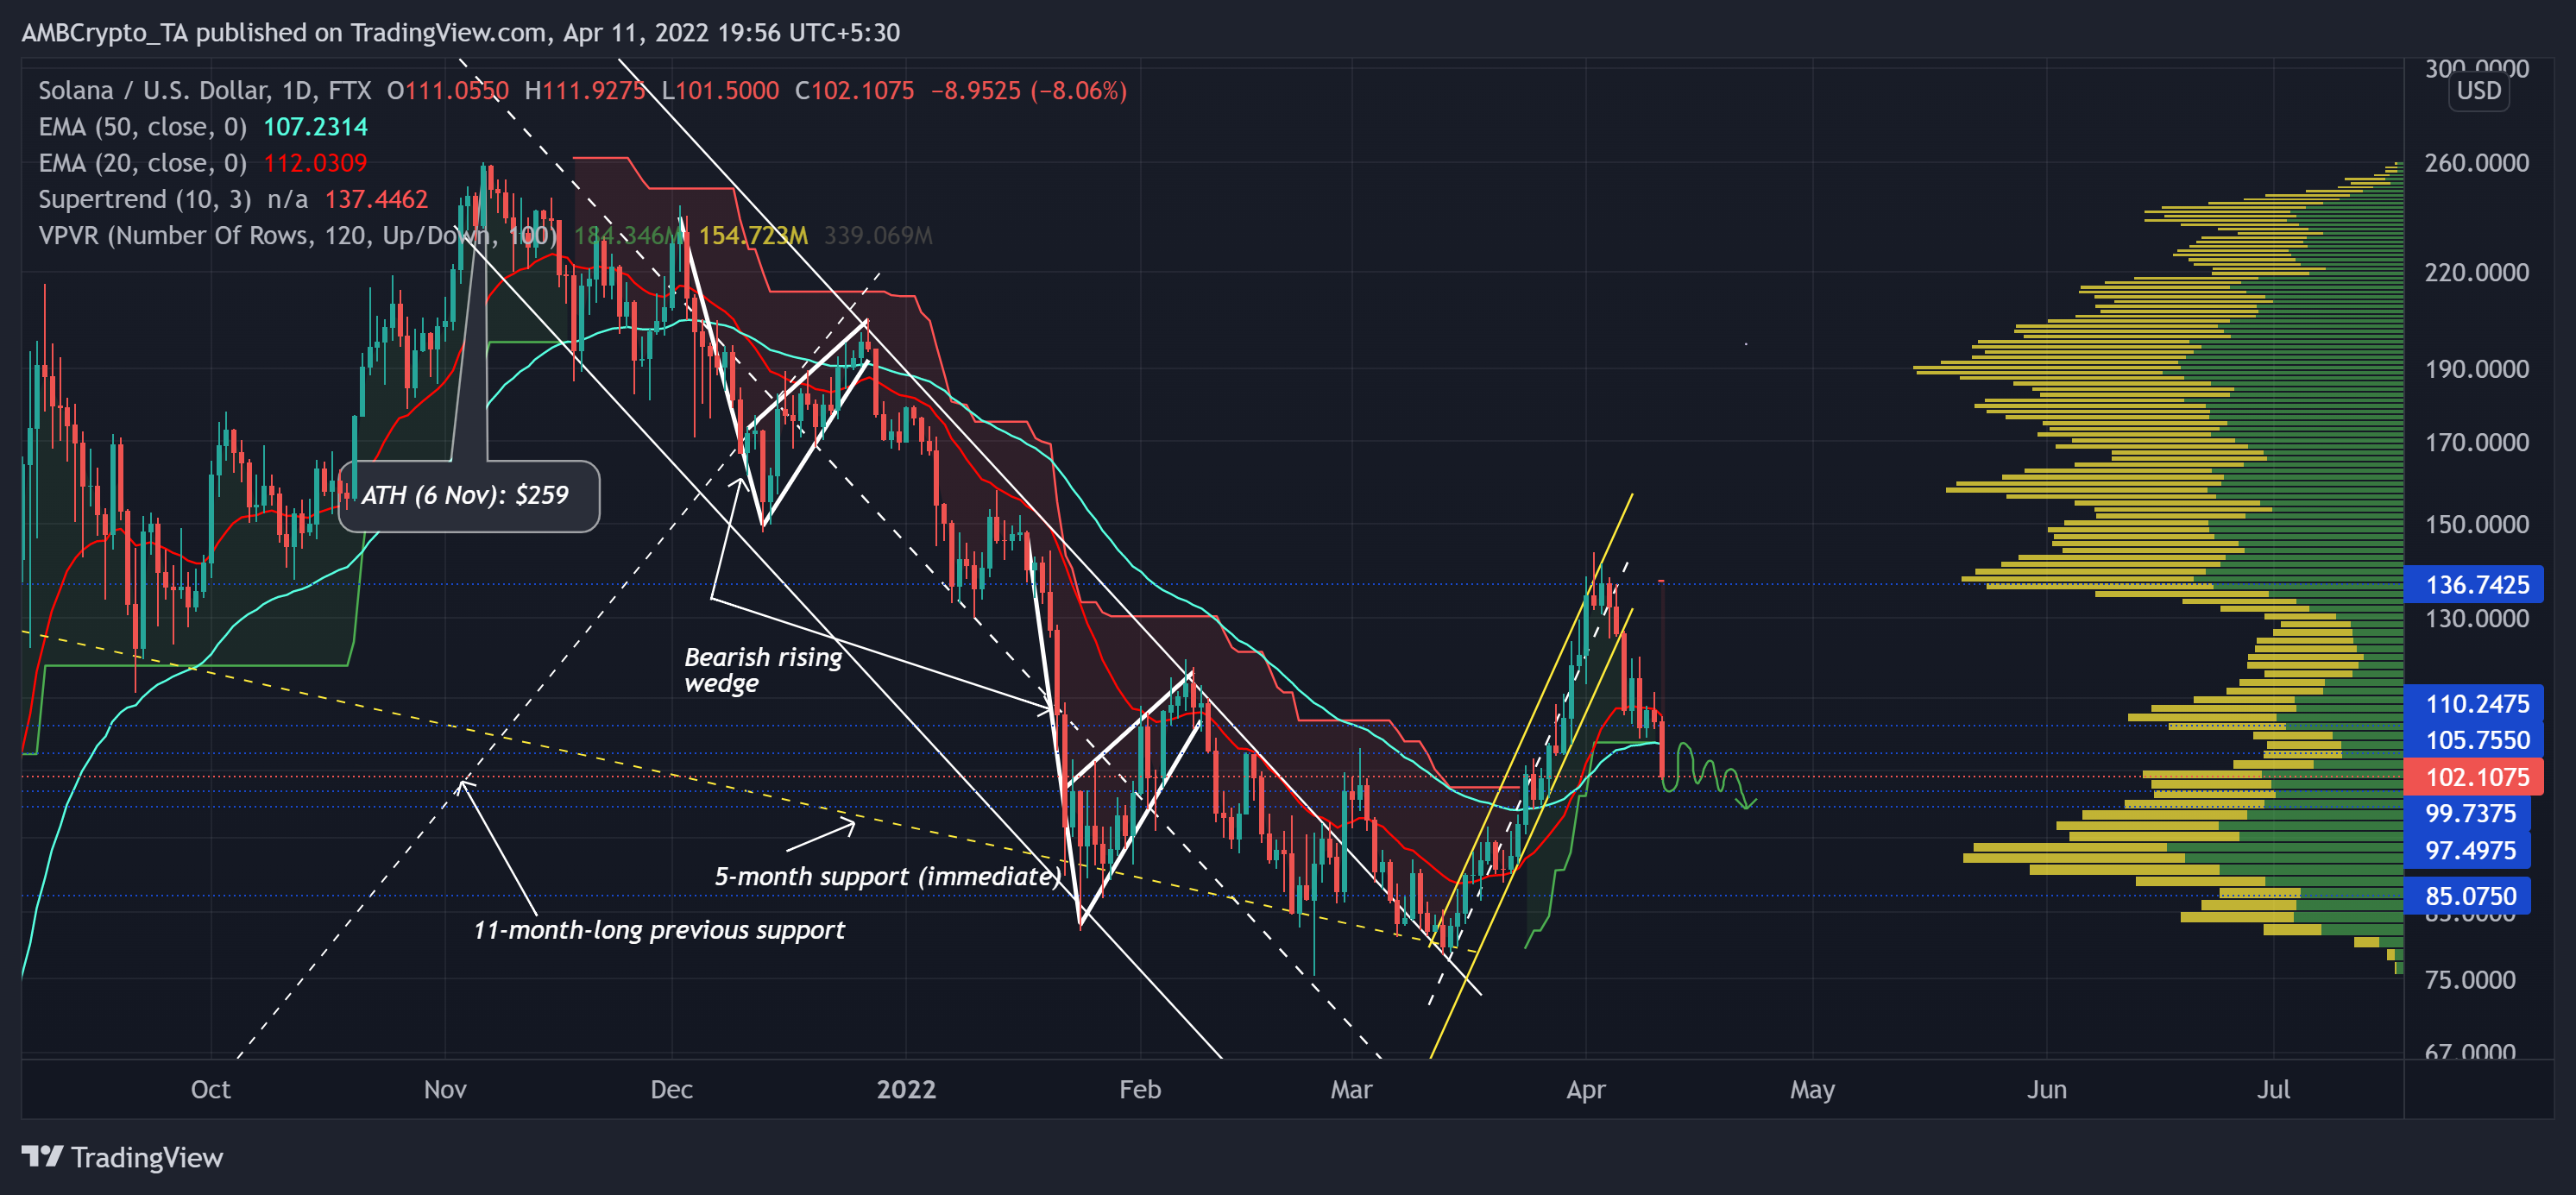Image resolution: width=2576 pixels, height=1195 pixels.
Task: Click the 136.7425 price label
Action: [2476, 585]
